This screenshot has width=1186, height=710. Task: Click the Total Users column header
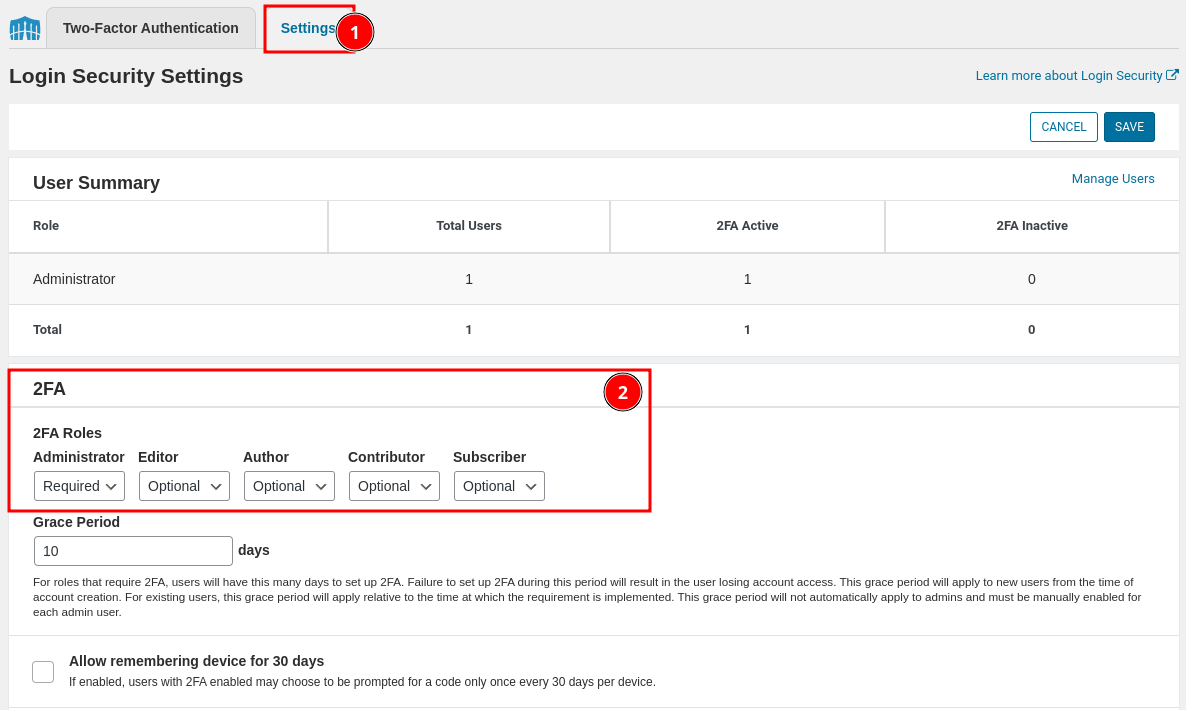point(469,226)
